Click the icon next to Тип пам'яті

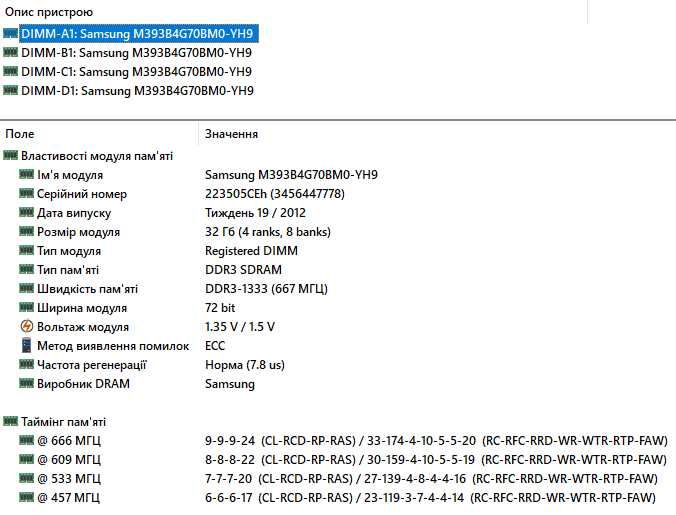[x=26, y=269]
